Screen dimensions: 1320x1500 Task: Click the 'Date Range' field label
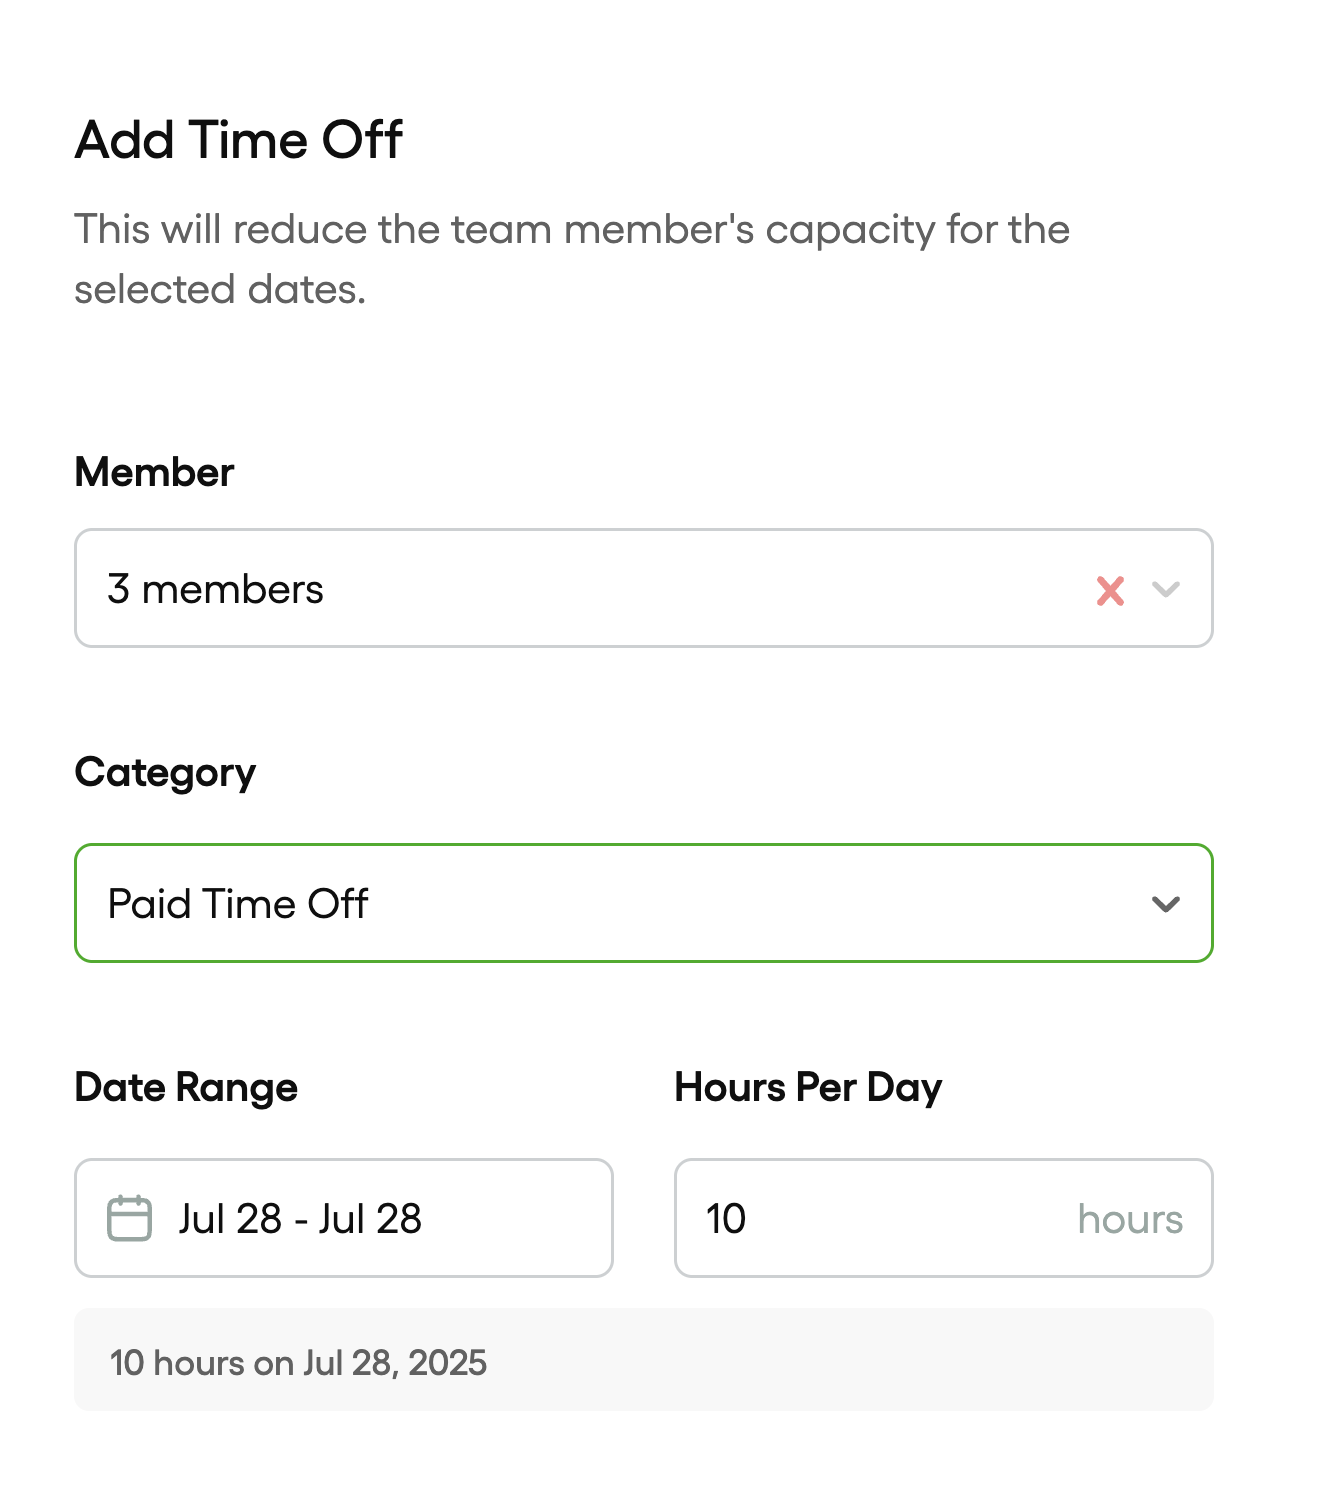click(186, 1087)
